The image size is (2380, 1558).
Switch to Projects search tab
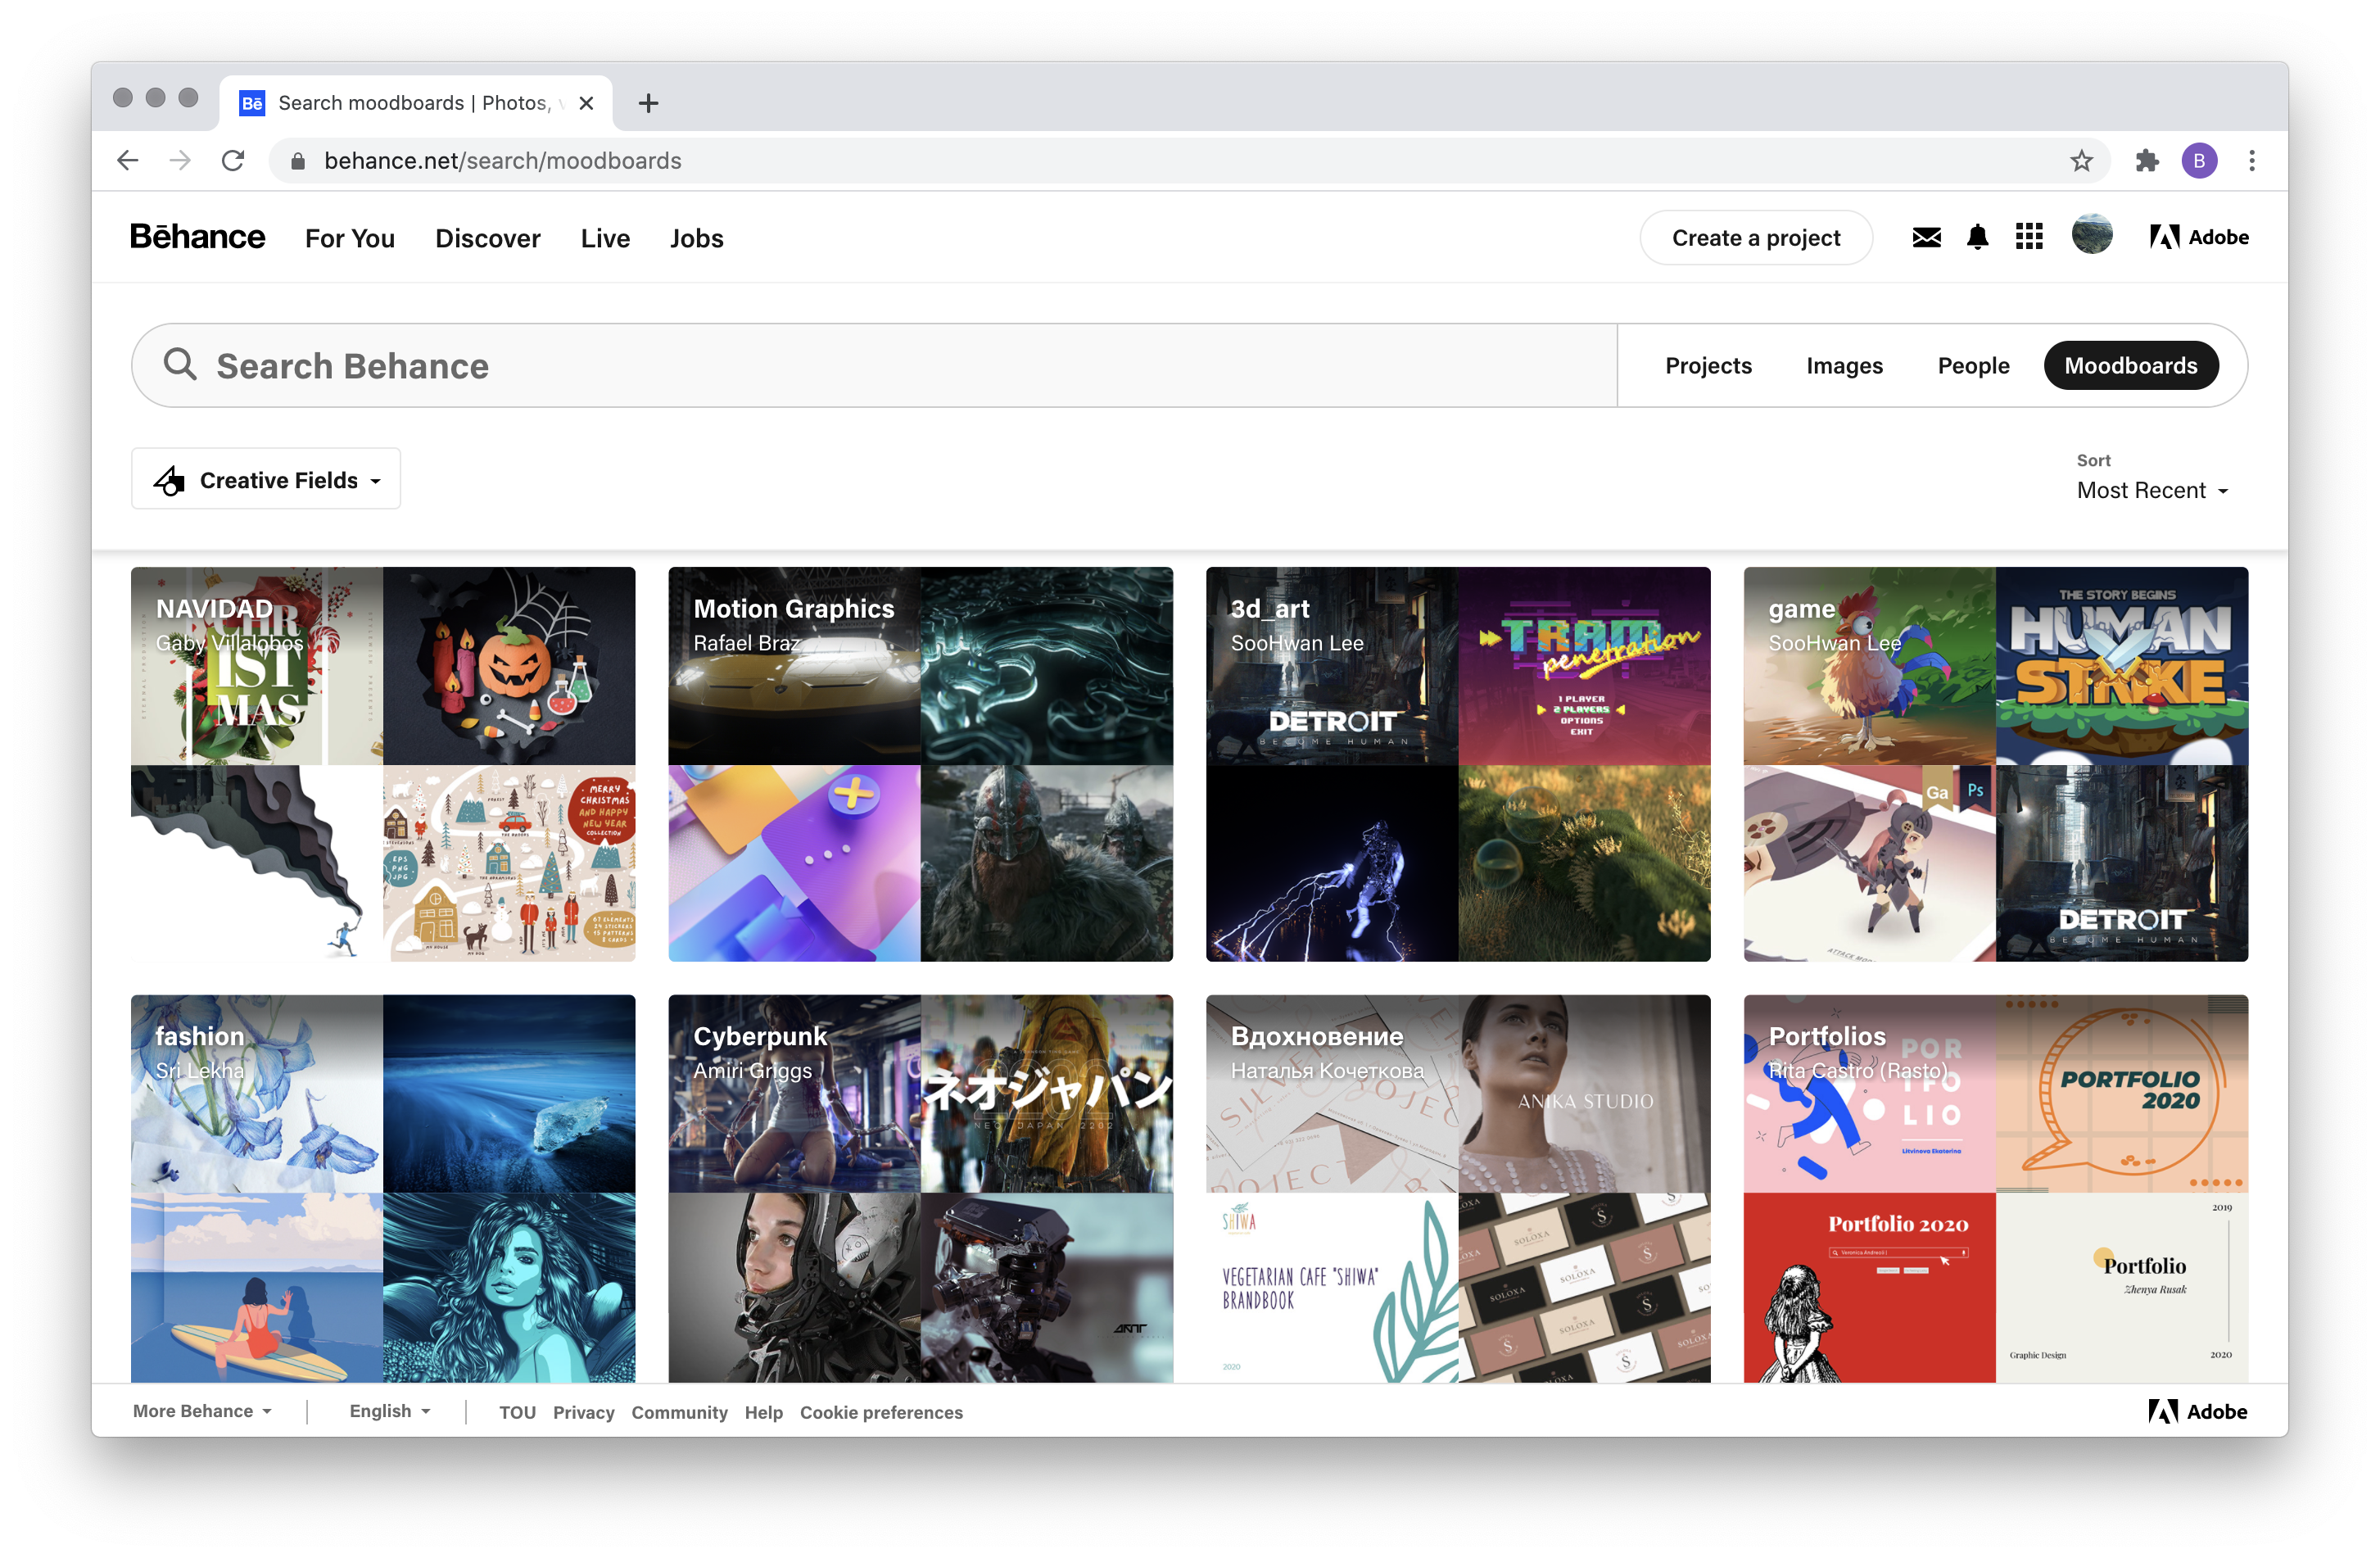1708,366
